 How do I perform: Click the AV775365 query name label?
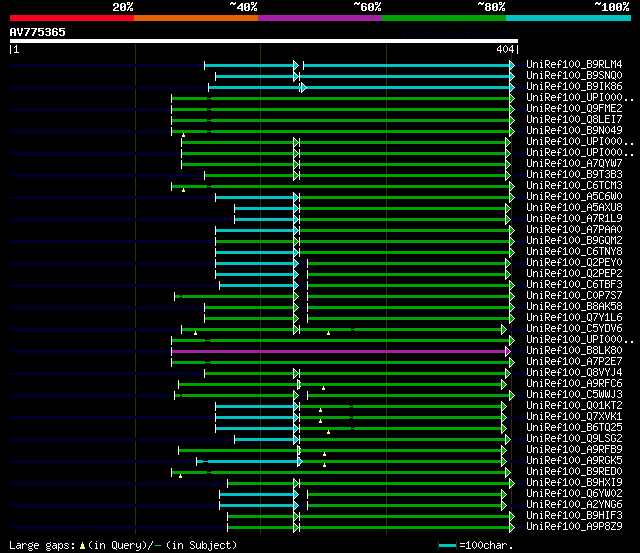pos(38,32)
